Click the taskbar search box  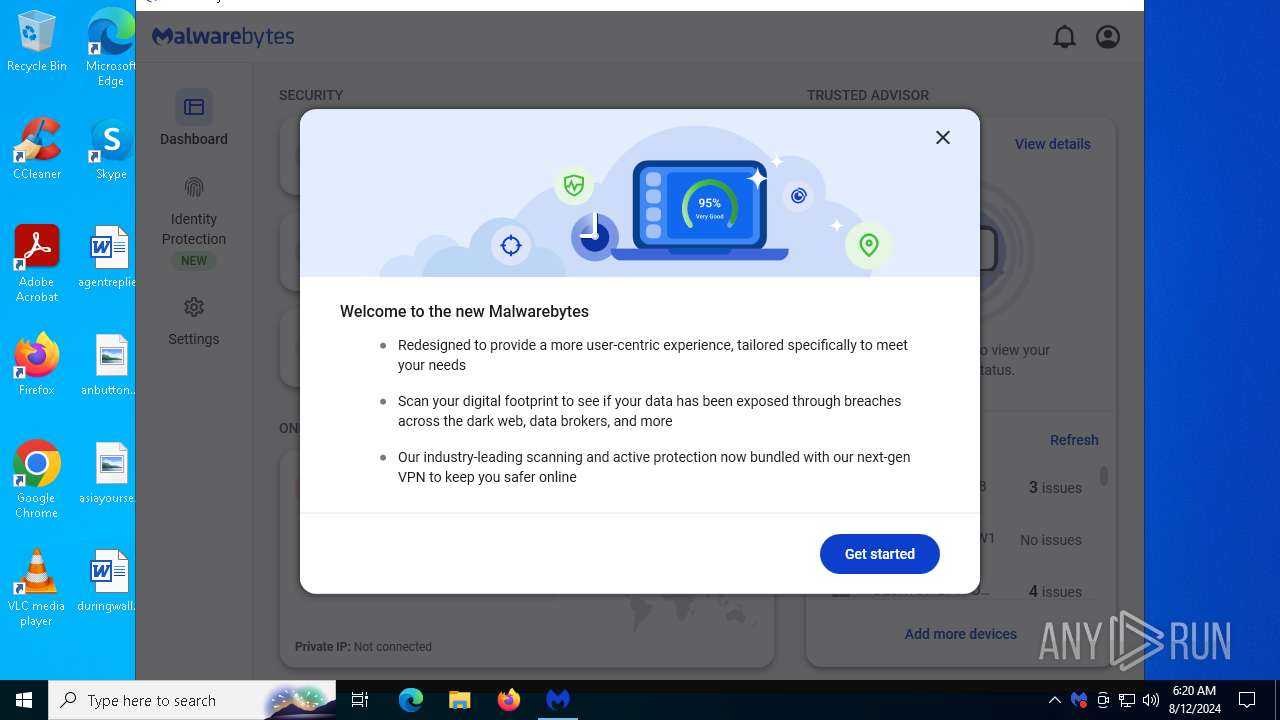[192, 700]
